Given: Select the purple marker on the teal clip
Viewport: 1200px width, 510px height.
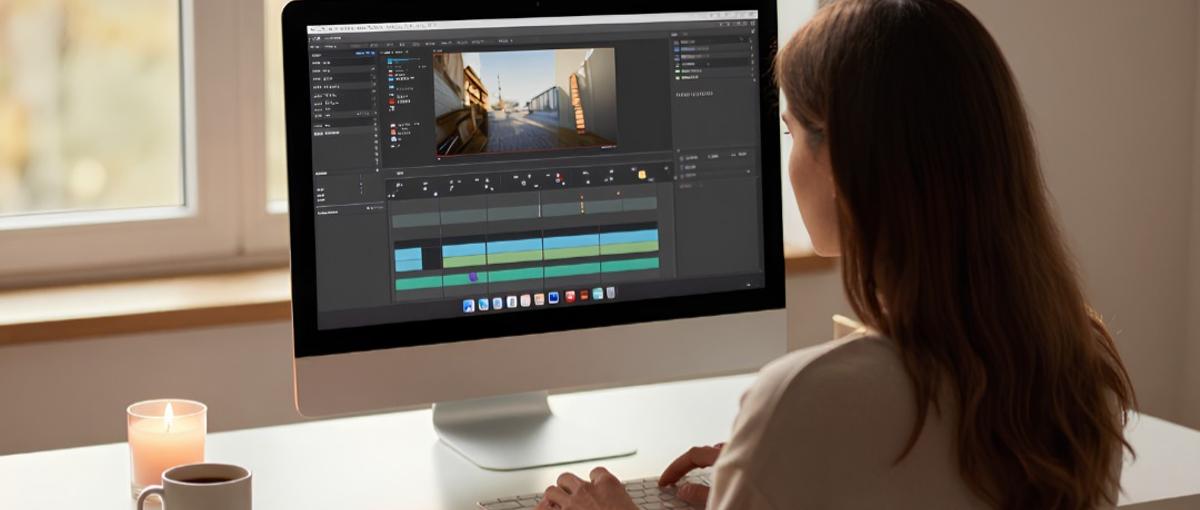Looking at the screenshot, I should [473, 277].
